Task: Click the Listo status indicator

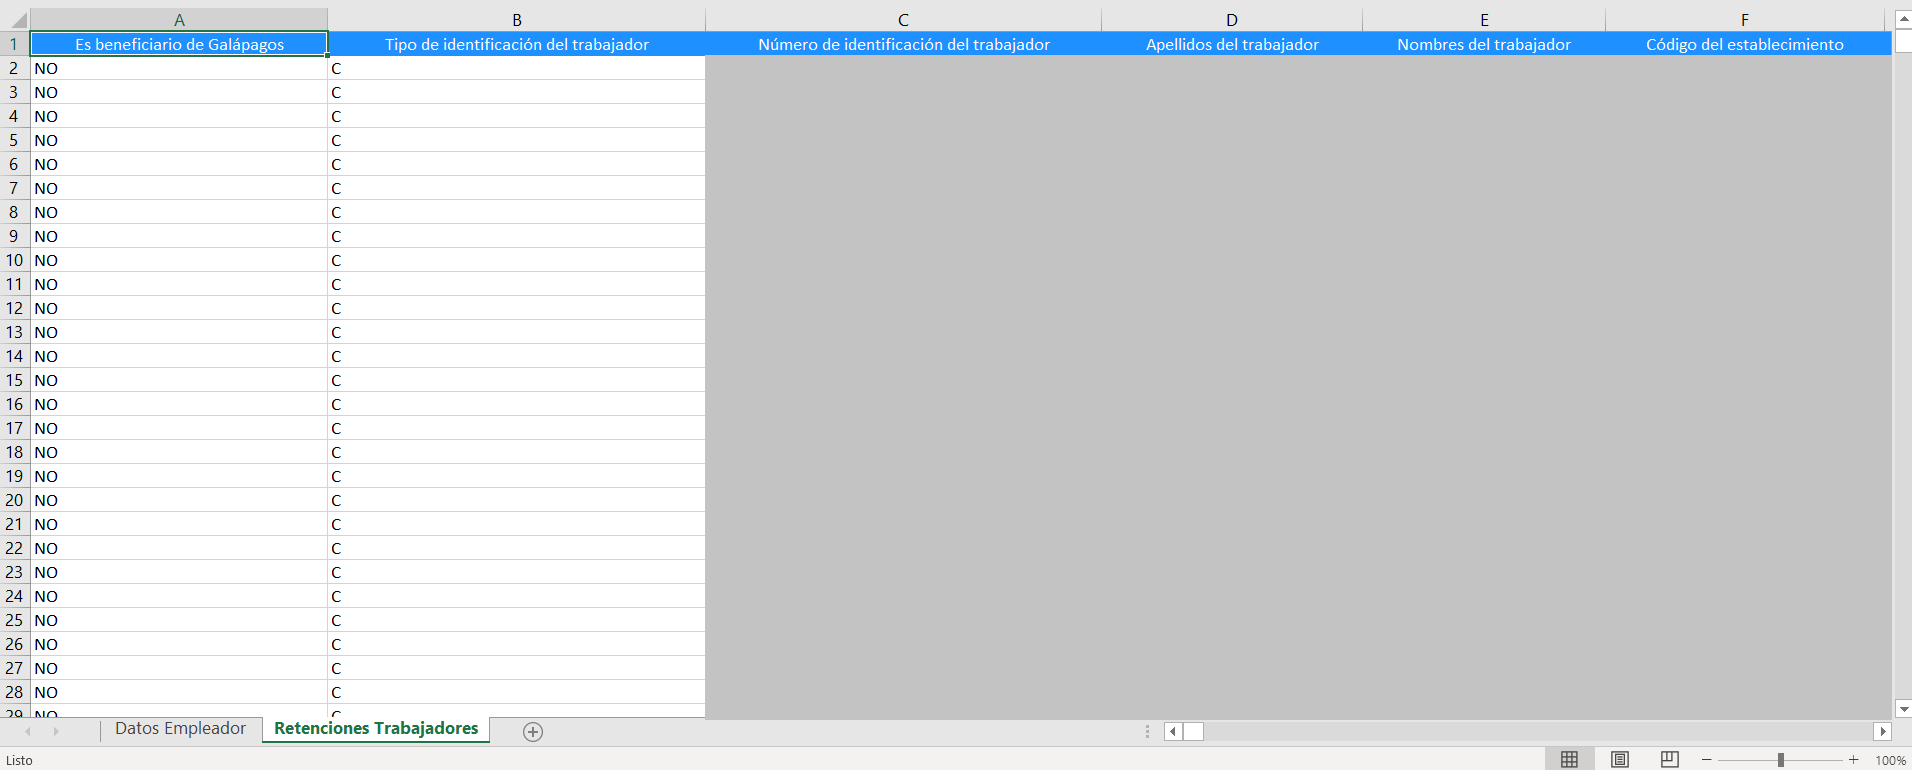Action: click(19, 761)
